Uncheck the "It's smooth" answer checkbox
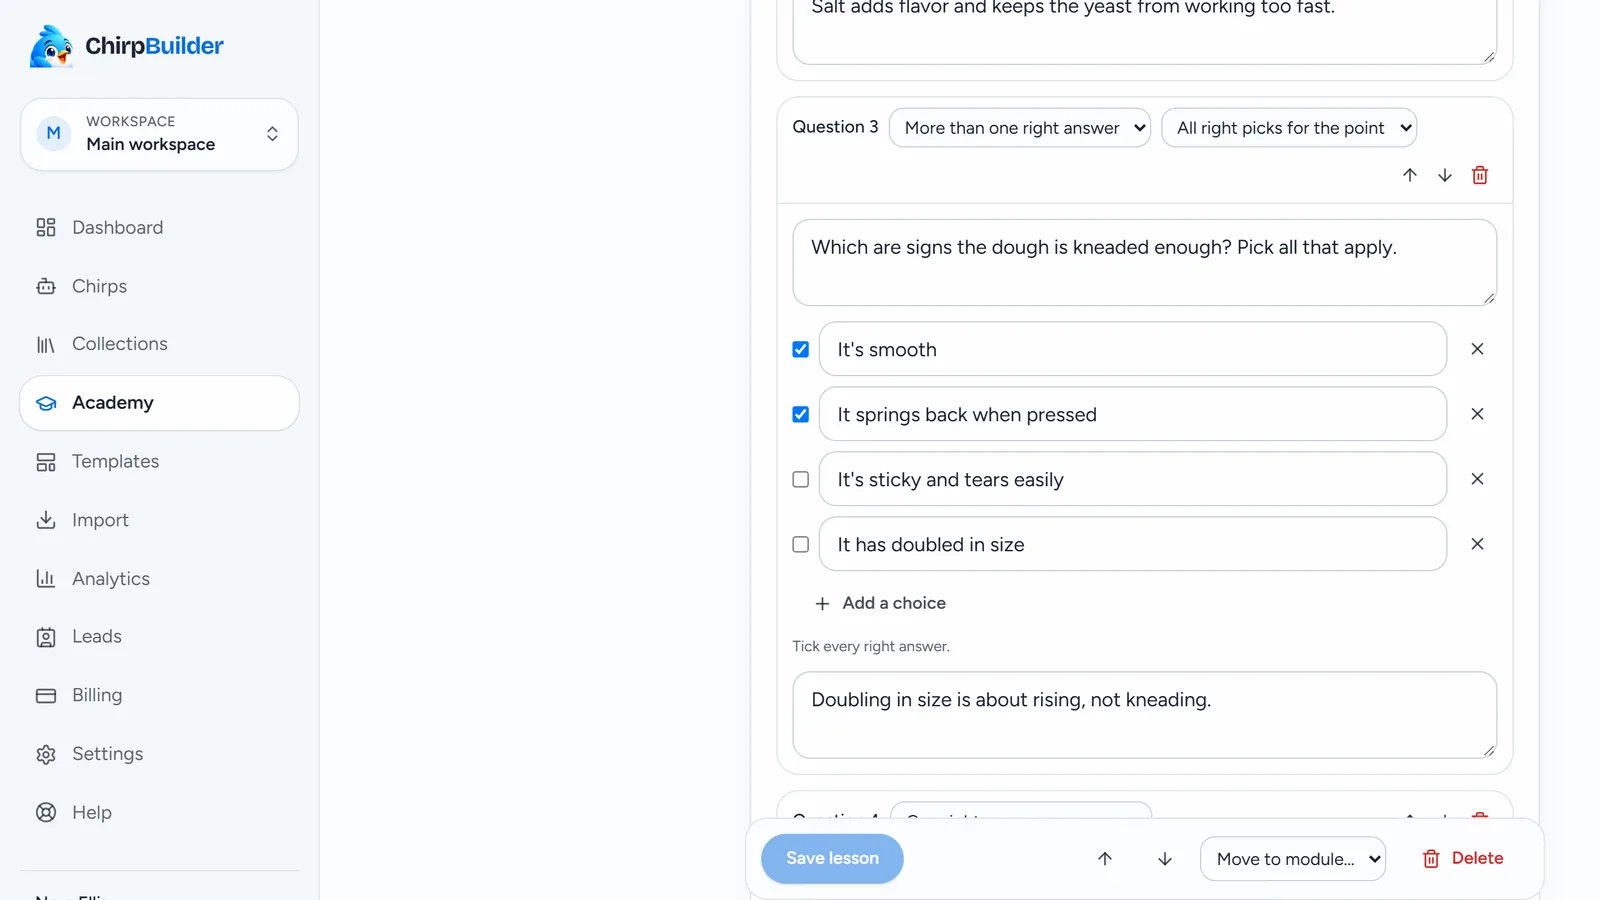Image resolution: width=1600 pixels, height=900 pixels. 801,349
